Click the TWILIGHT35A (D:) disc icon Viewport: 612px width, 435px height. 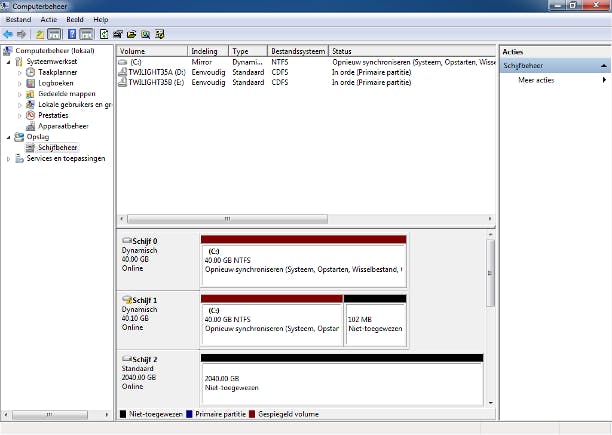click(123, 72)
